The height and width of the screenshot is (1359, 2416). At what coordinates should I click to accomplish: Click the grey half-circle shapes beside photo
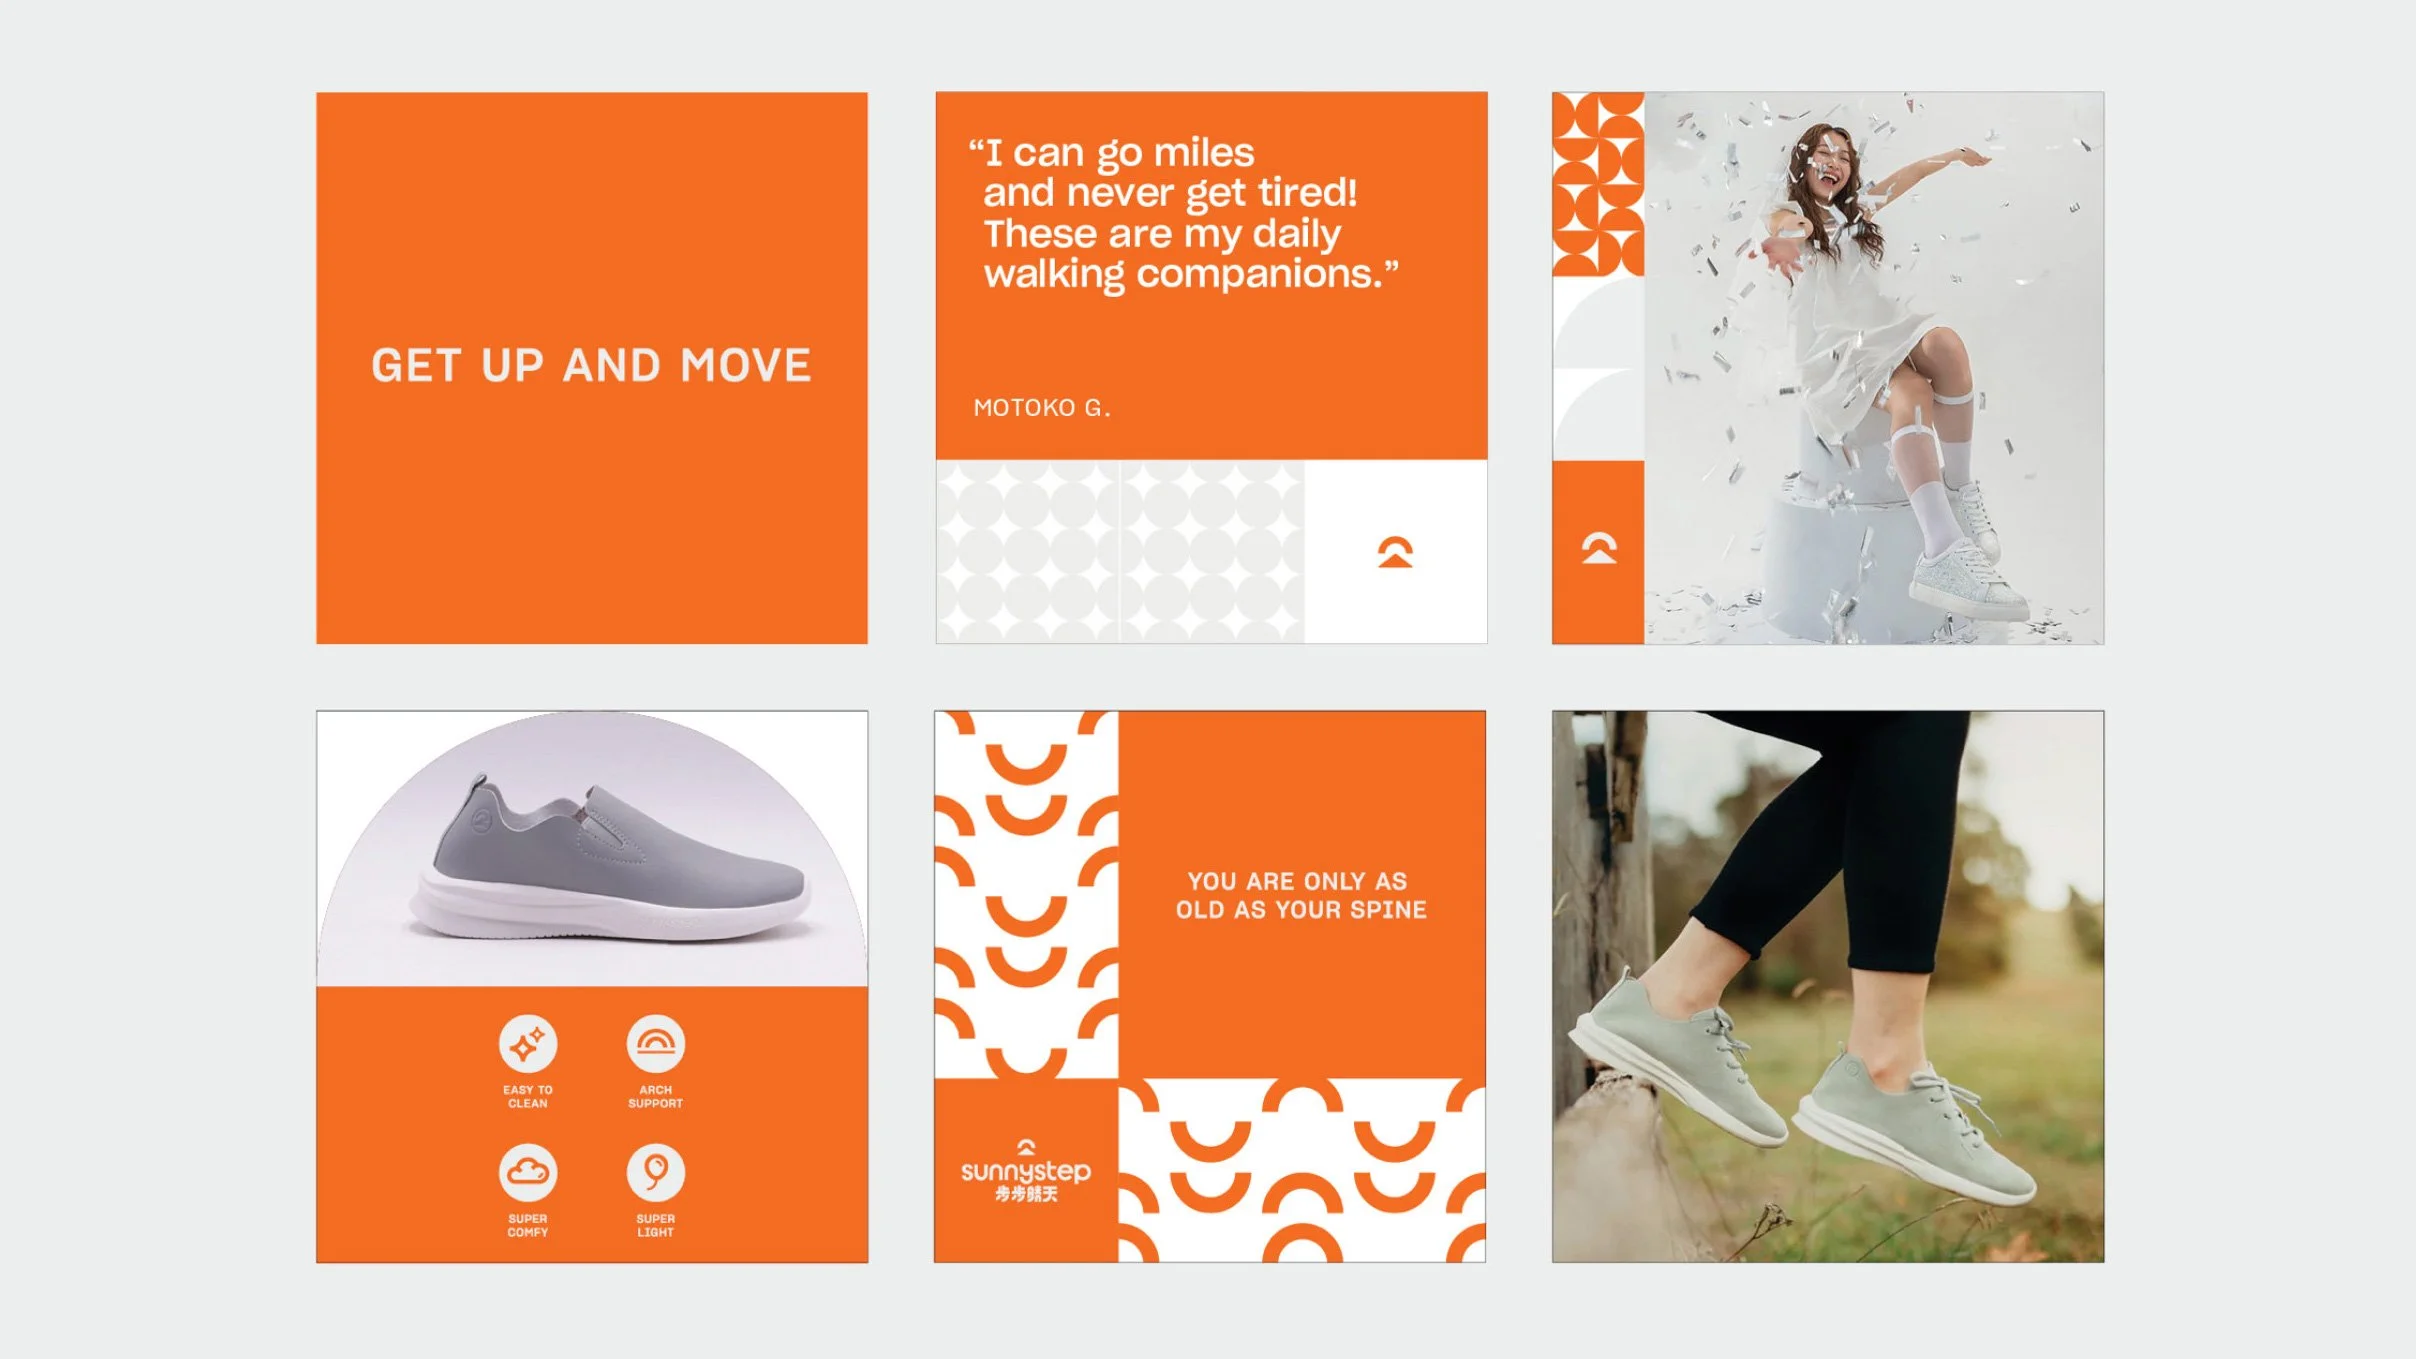coord(1597,368)
